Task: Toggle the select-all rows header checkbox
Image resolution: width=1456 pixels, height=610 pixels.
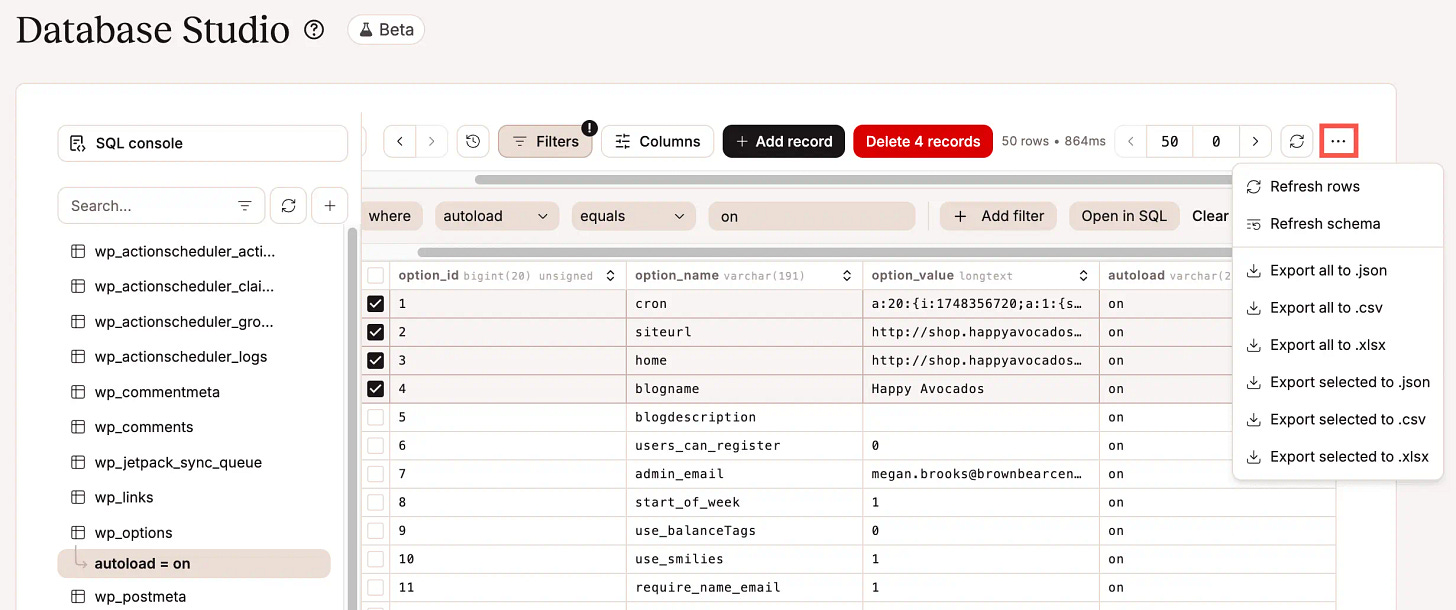Action: click(375, 275)
